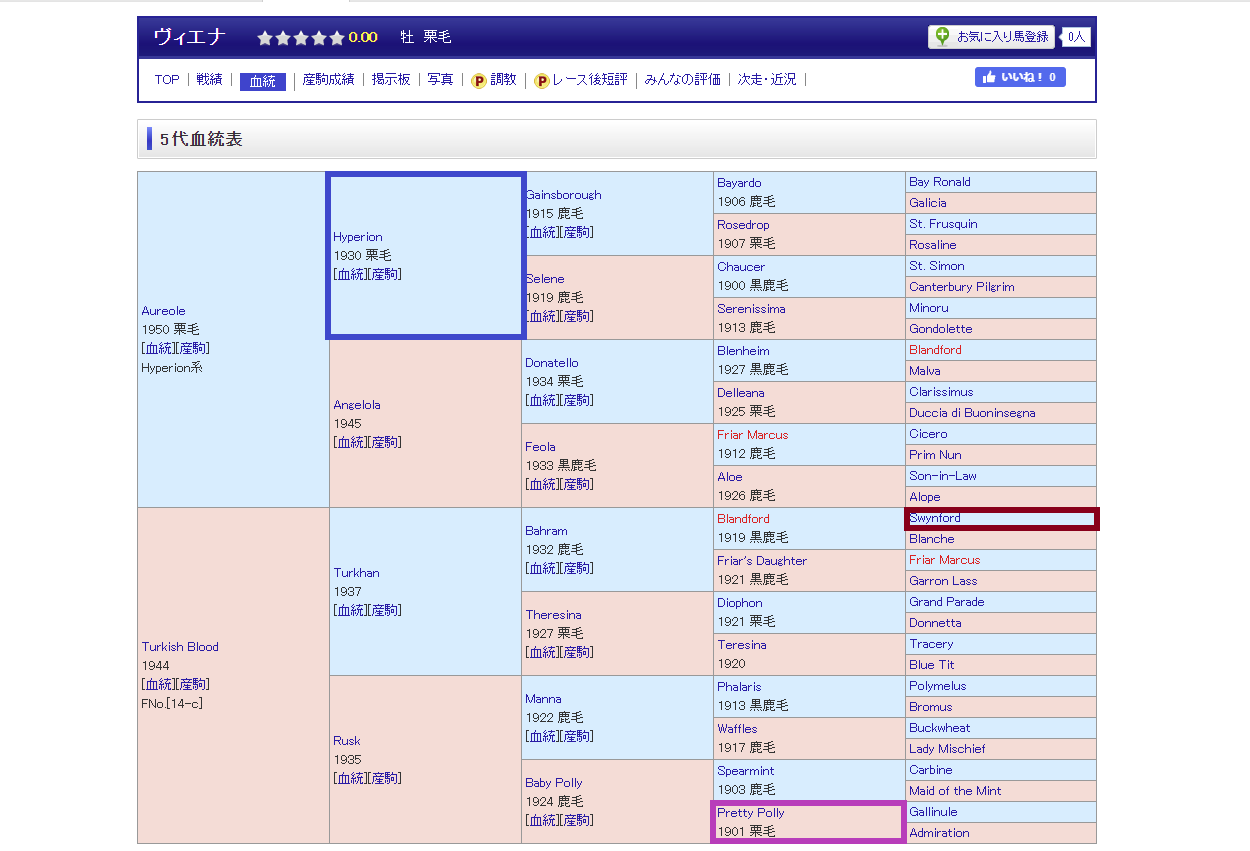Open the Canterbury Pilgrim horse link

(x=962, y=287)
